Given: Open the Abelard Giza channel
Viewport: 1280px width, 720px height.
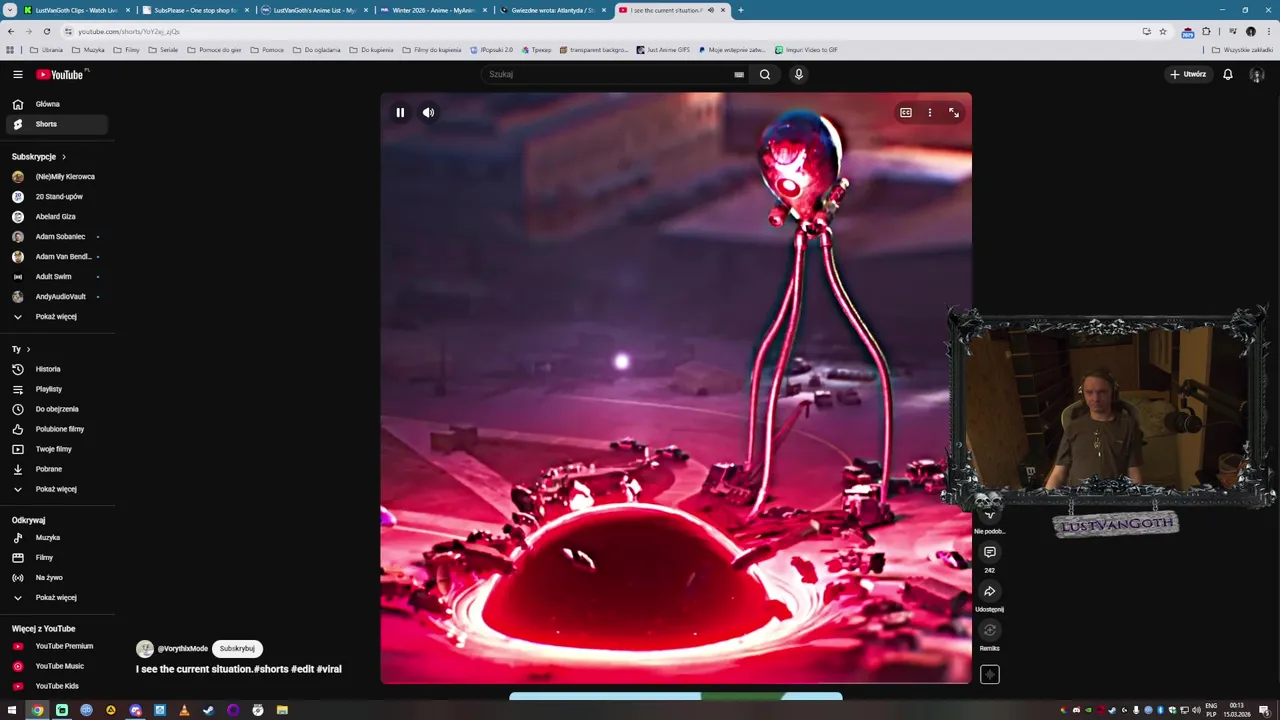Looking at the screenshot, I should [57, 217].
